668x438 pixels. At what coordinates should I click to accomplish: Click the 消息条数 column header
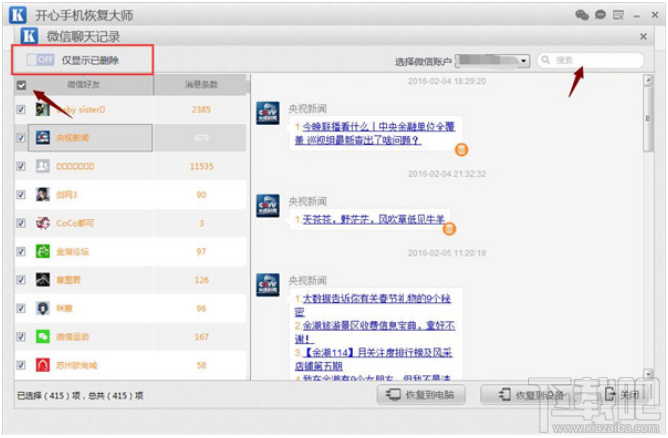[x=201, y=85]
